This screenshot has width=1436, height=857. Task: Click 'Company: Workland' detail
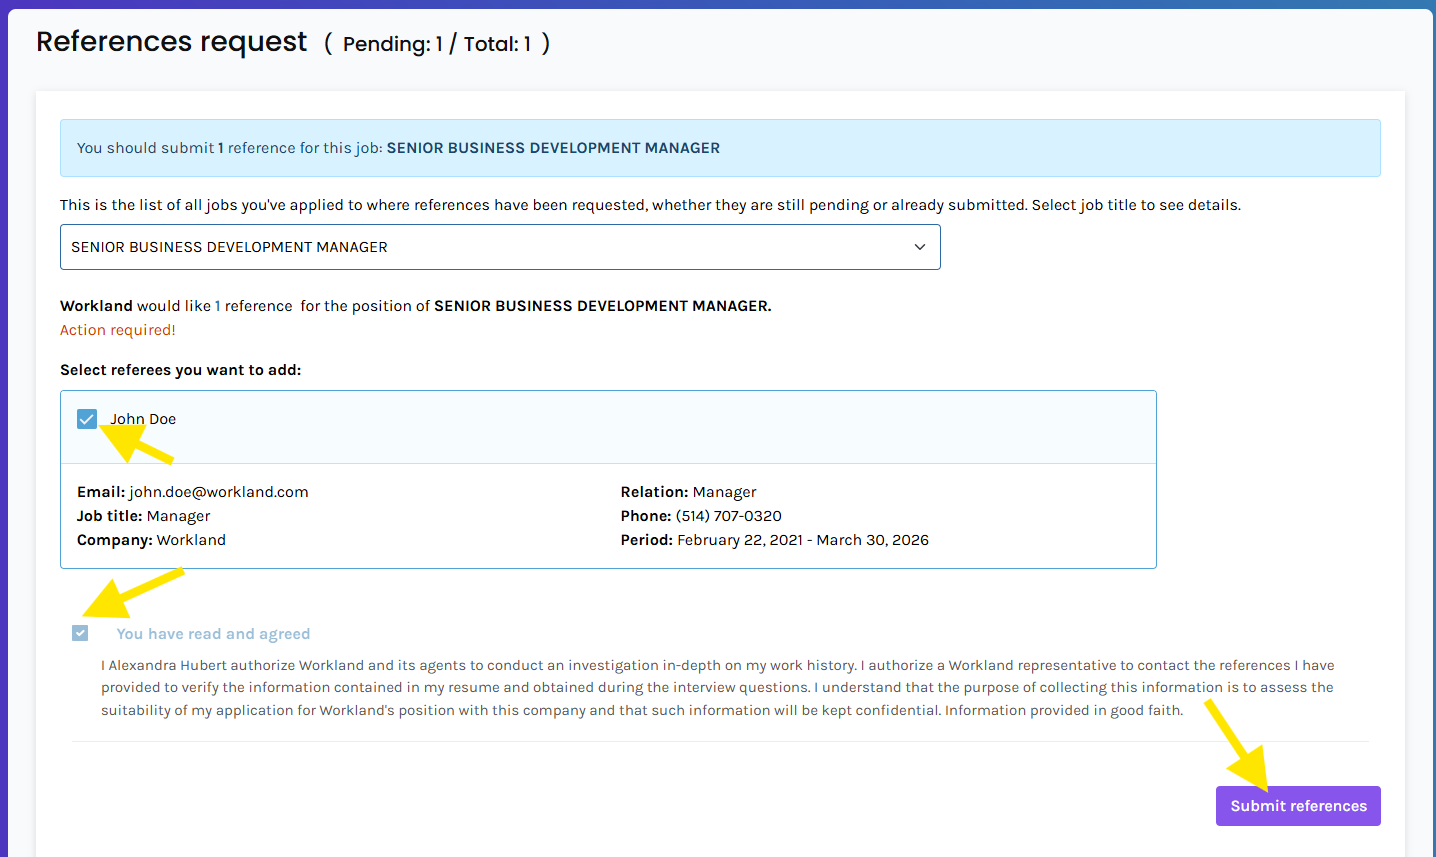click(151, 540)
